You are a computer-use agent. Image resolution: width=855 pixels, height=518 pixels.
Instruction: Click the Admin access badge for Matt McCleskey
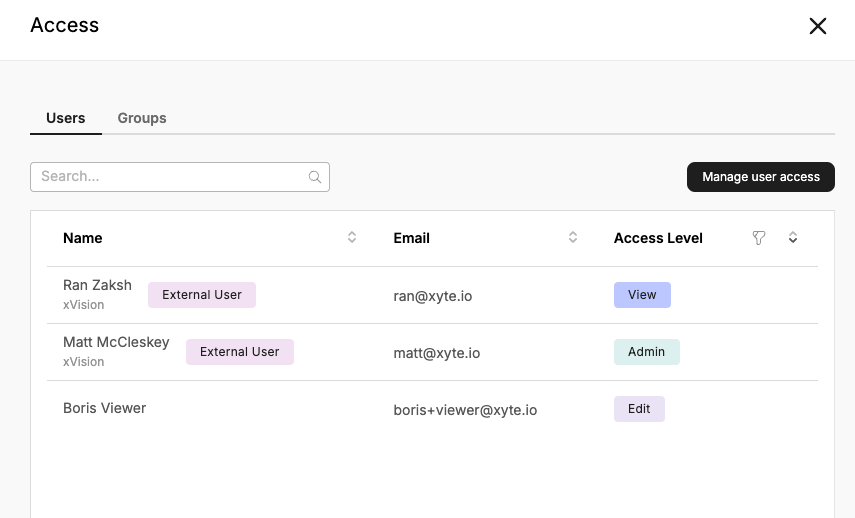point(647,352)
